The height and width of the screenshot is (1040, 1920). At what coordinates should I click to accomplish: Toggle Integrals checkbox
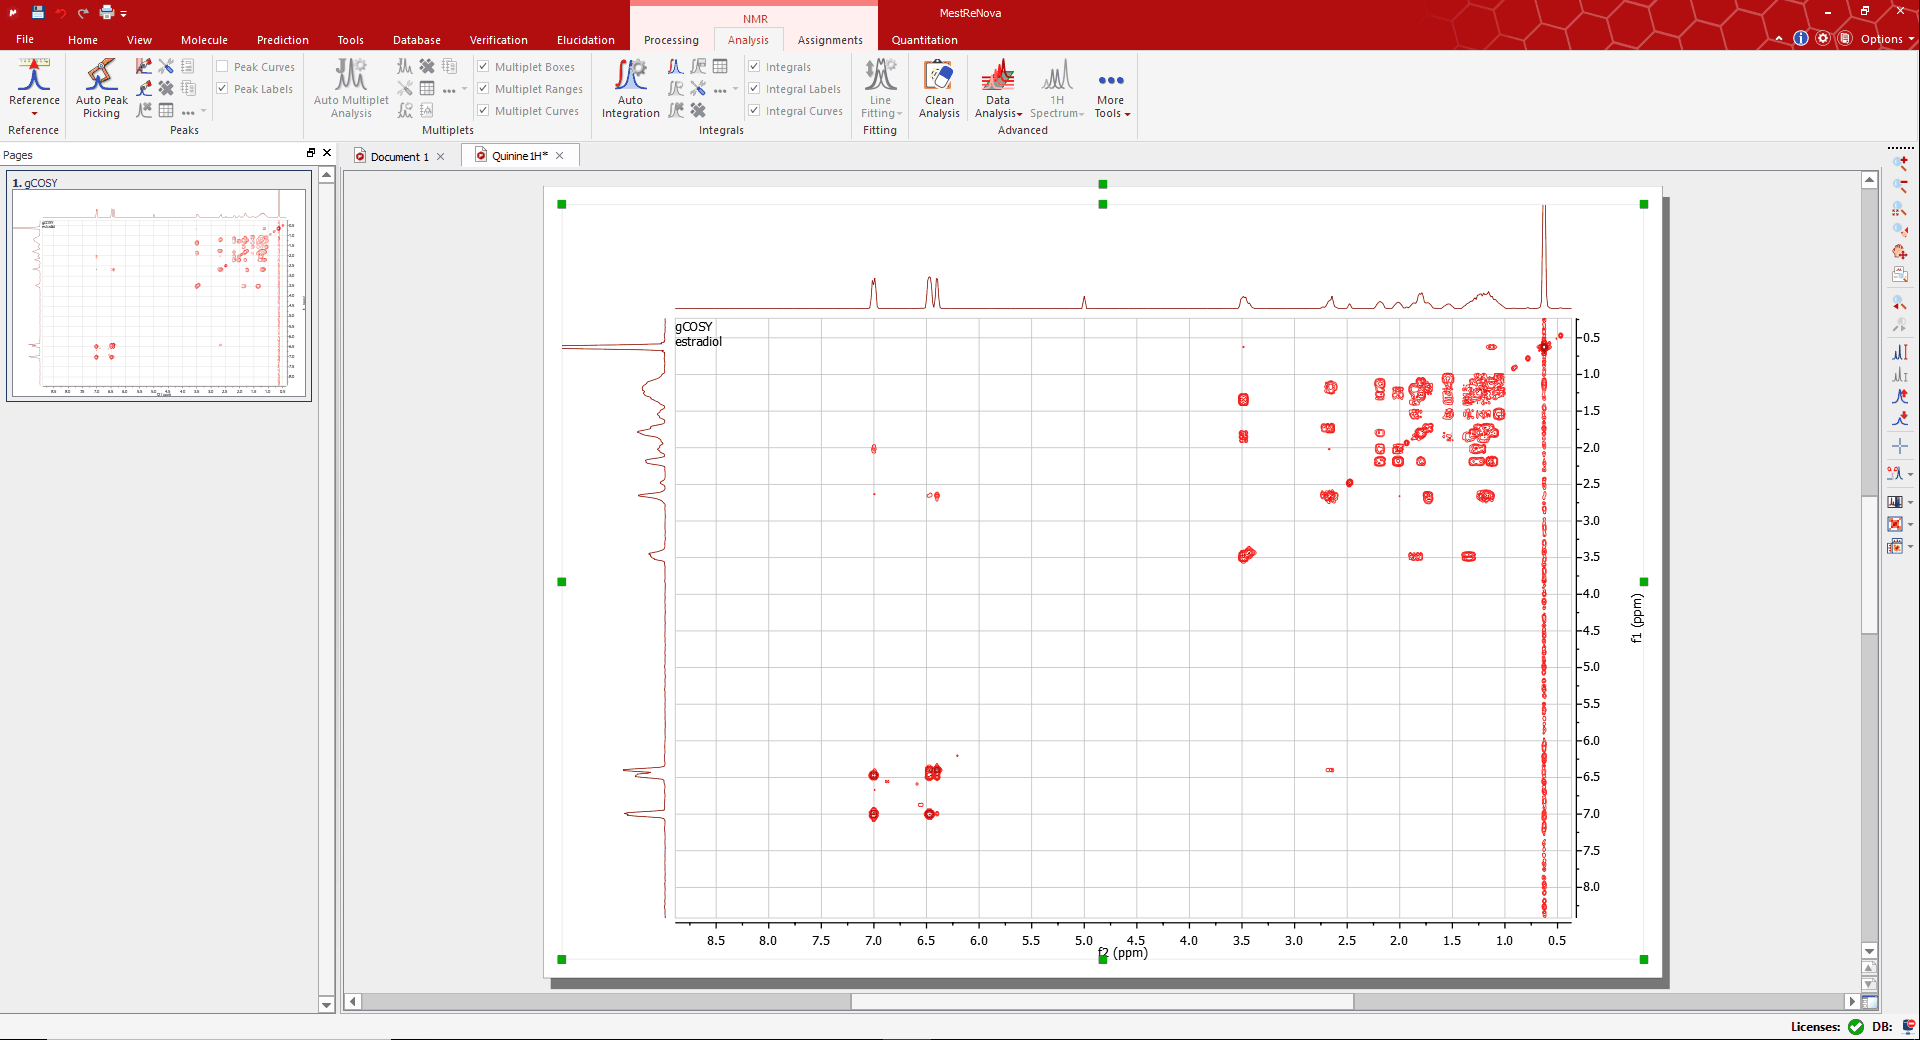click(754, 67)
